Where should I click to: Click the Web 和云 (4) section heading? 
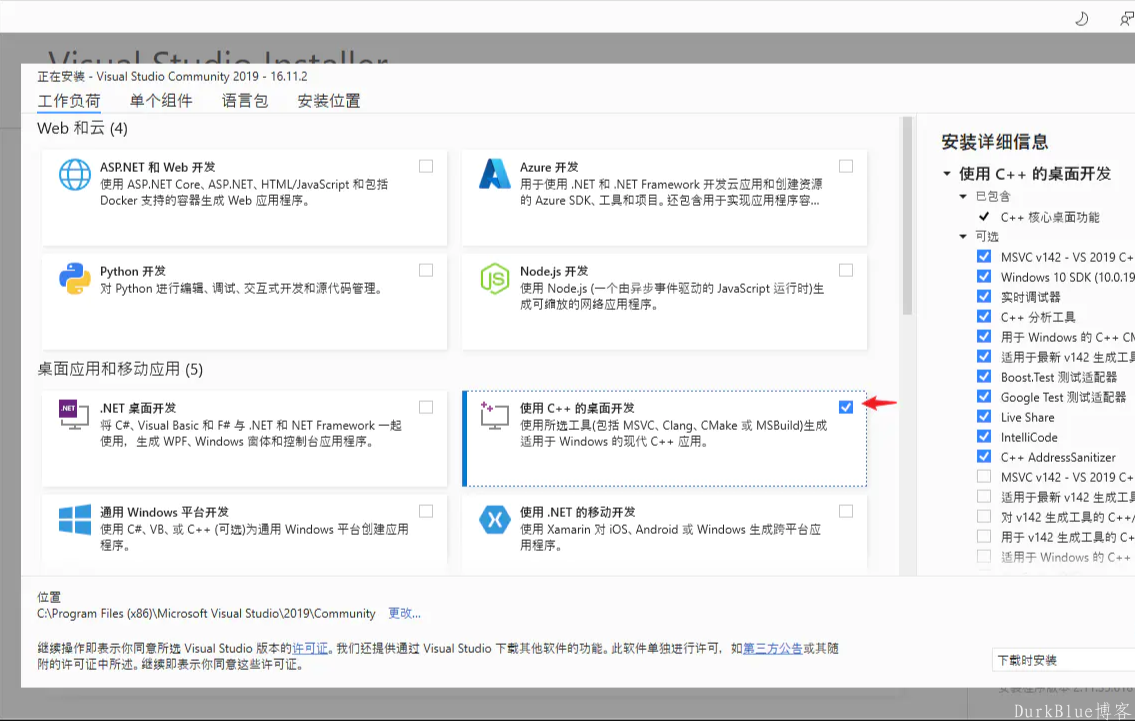tap(83, 128)
